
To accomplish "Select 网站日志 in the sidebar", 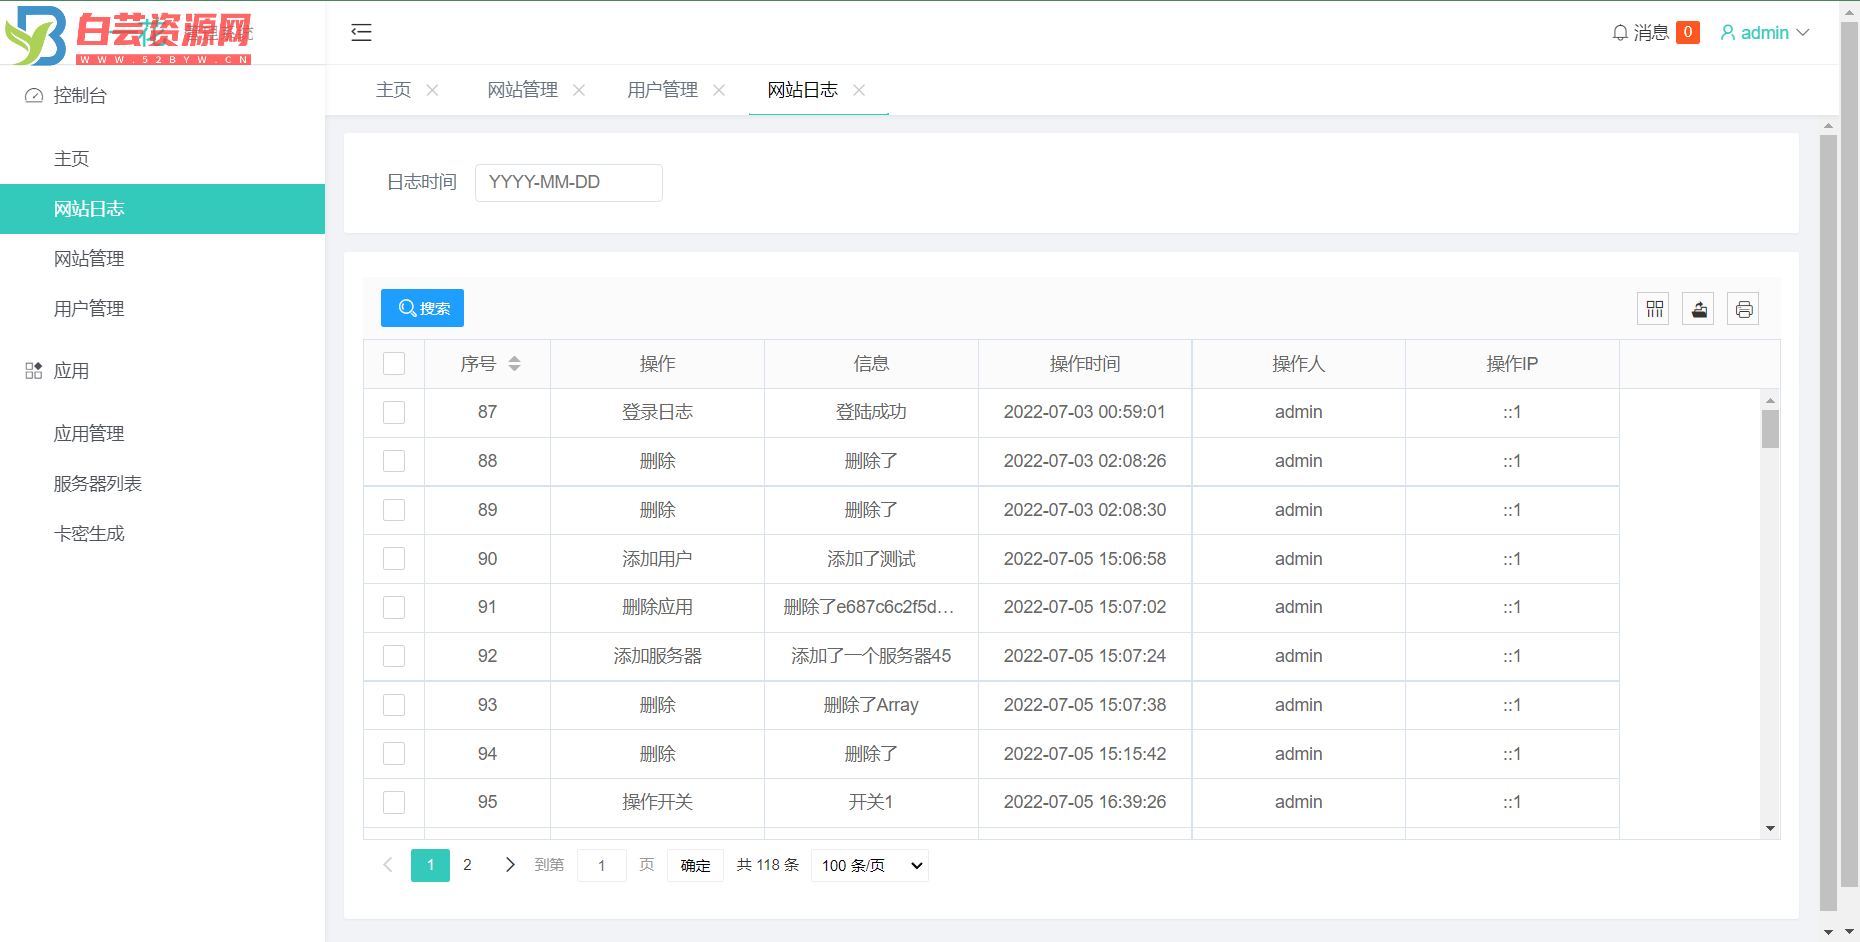I will (162, 209).
